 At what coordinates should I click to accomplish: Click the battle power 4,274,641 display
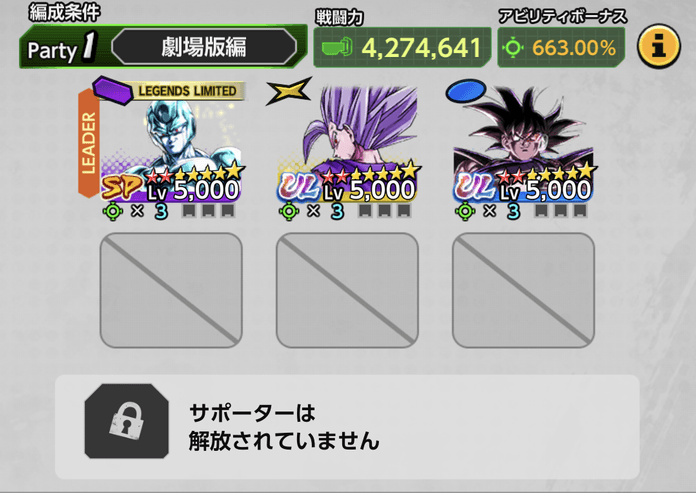pyautogui.click(x=402, y=47)
